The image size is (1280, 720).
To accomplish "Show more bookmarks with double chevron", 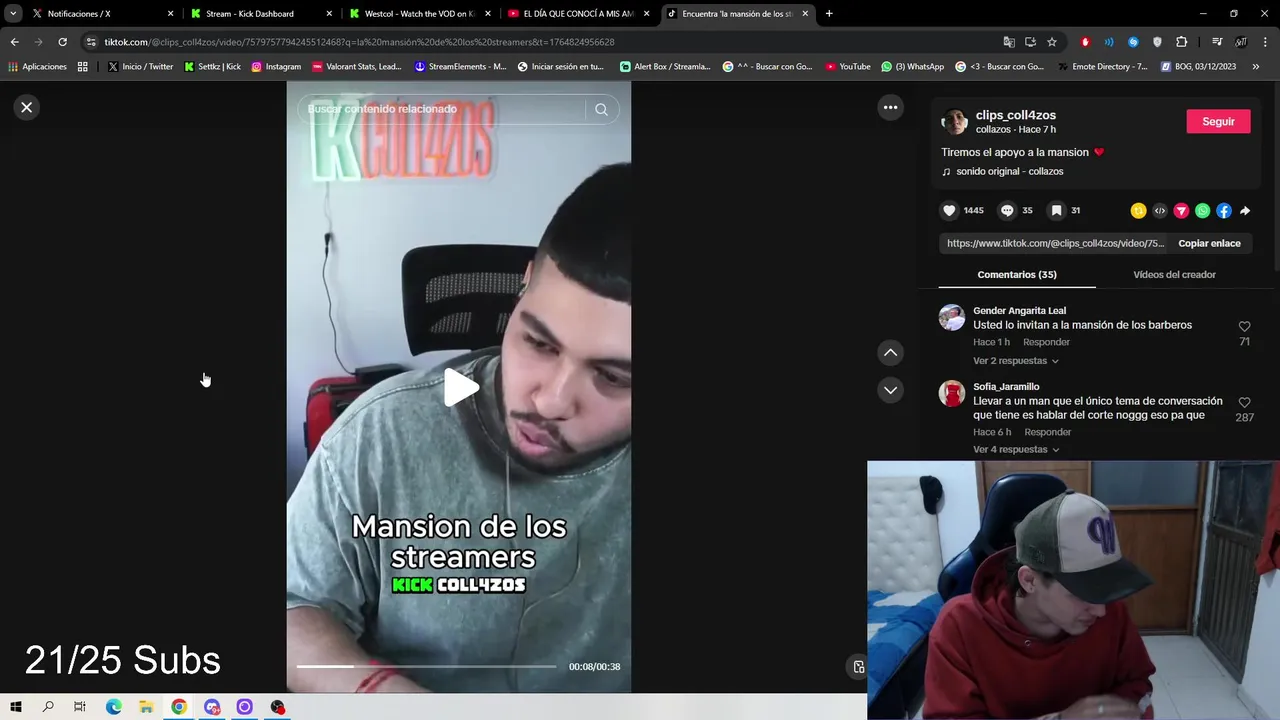I will click(1256, 67).
